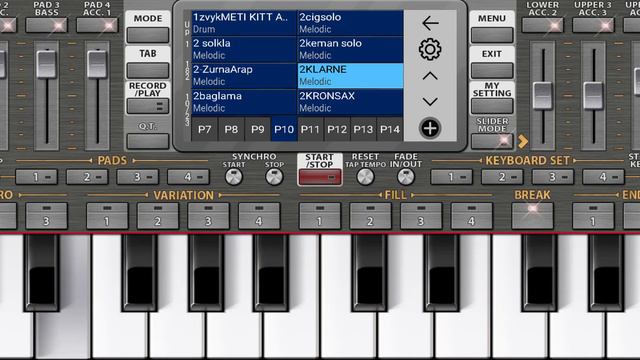Select VARIATION button 2
This screenshot has width=640, height=360.
click(x=158, y=216)
